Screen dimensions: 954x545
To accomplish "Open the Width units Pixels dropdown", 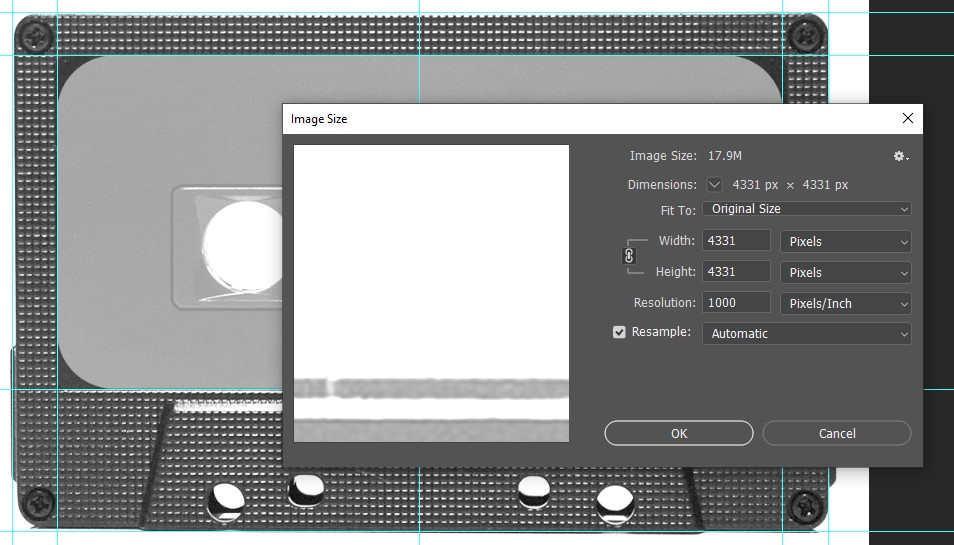I will [x=845, y=241].
